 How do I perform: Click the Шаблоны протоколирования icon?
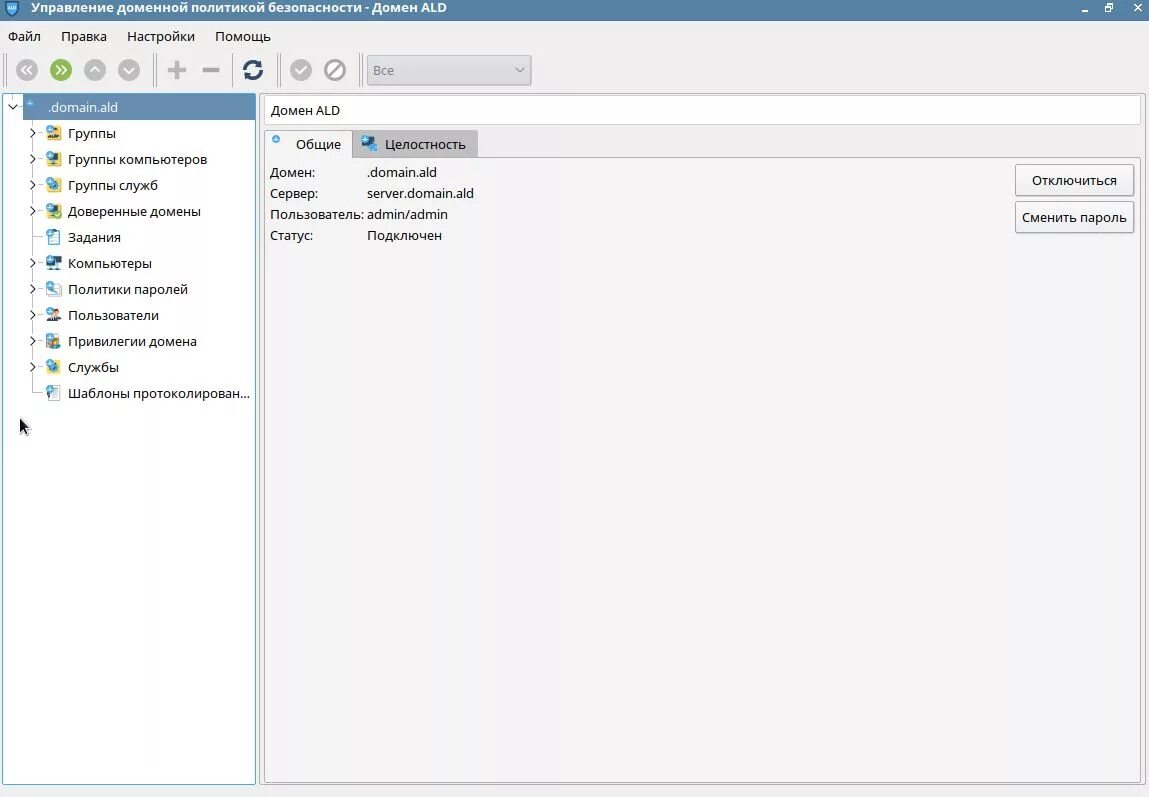click(53, 393)
